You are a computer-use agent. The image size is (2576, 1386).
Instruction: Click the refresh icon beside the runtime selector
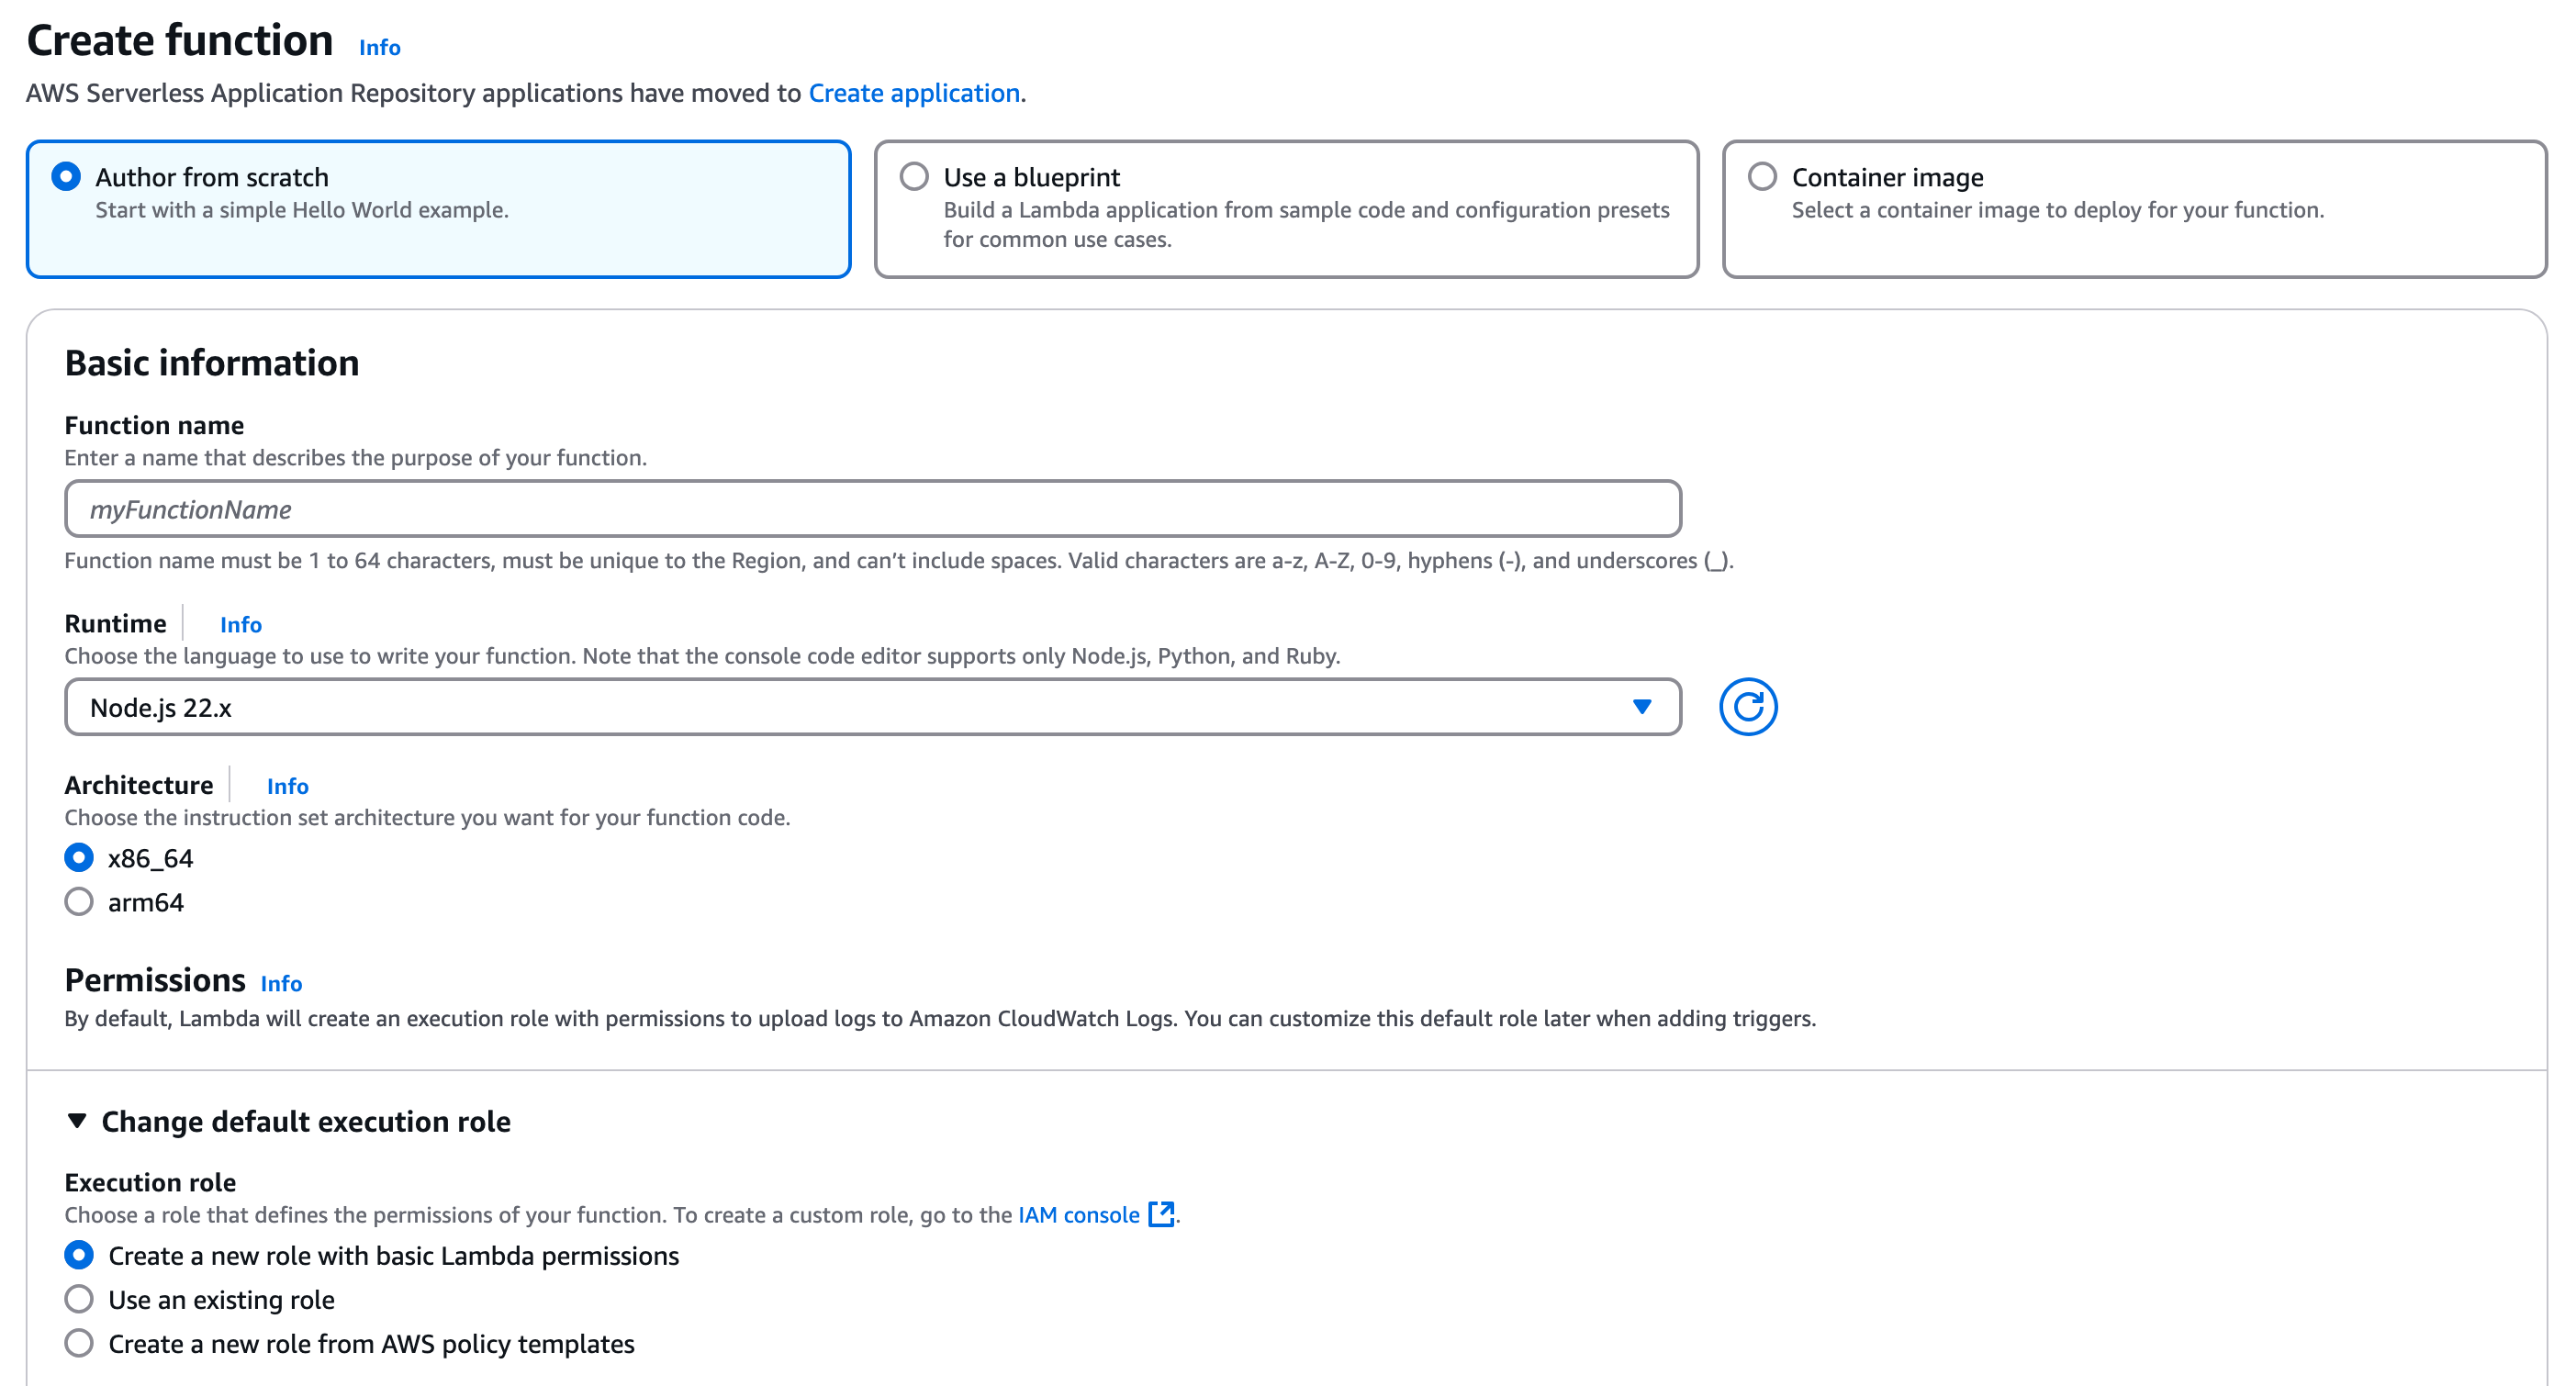coord(1749,706)
